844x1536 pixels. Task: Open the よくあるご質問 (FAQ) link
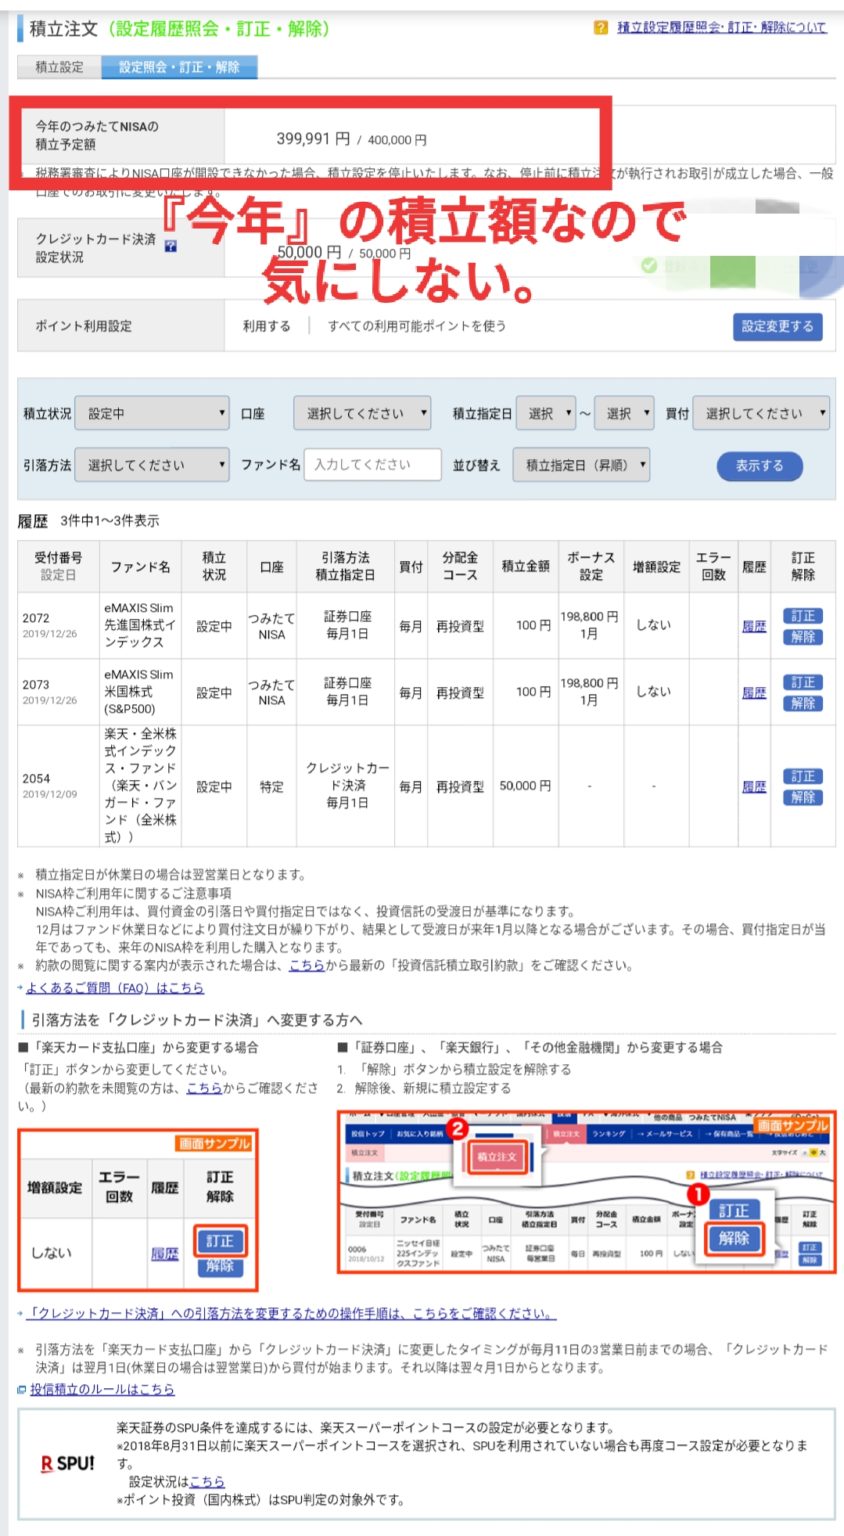point(114,988)
